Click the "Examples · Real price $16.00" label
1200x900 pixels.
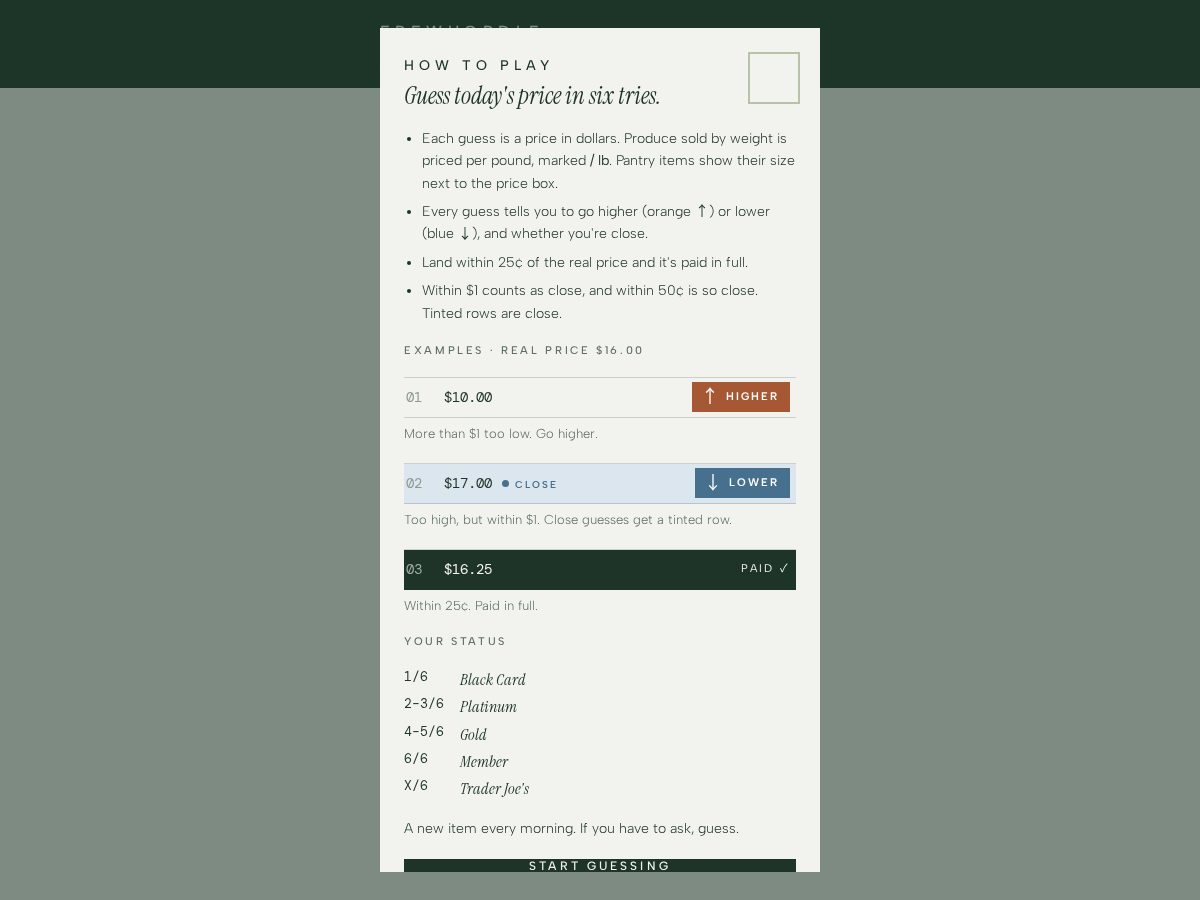(x=524, y=350)
